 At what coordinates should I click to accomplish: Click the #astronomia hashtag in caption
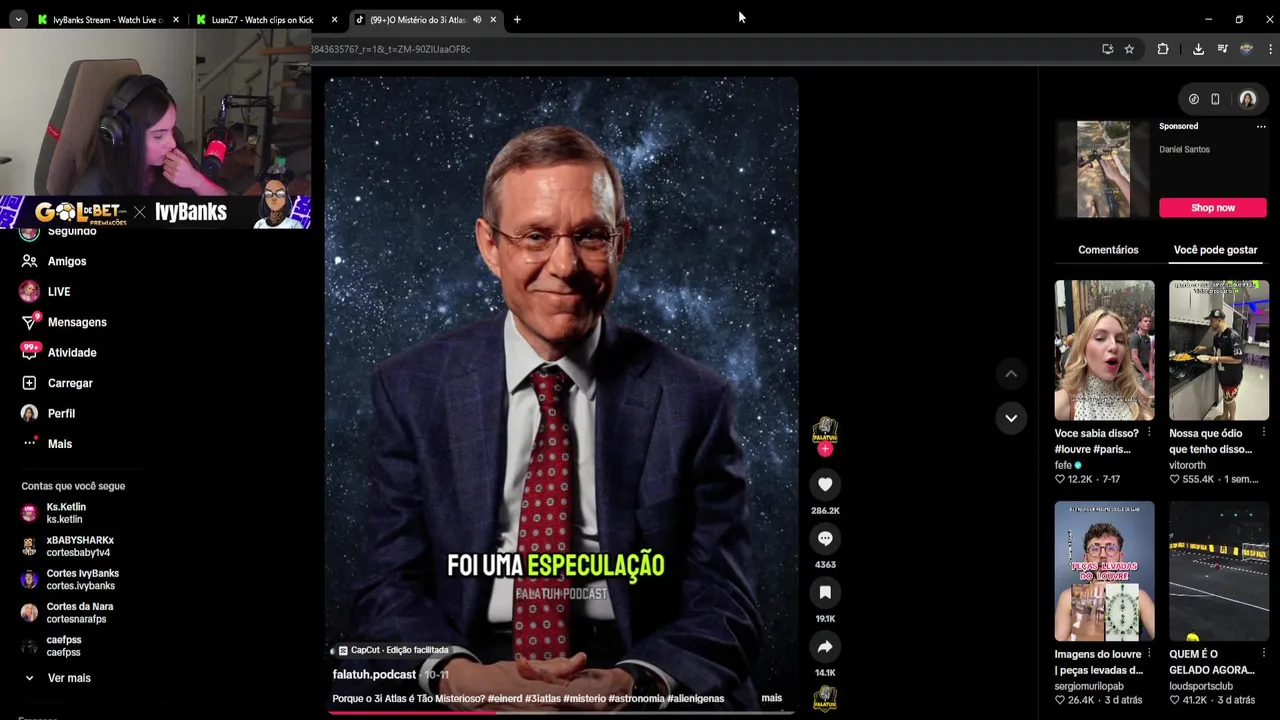636,698
